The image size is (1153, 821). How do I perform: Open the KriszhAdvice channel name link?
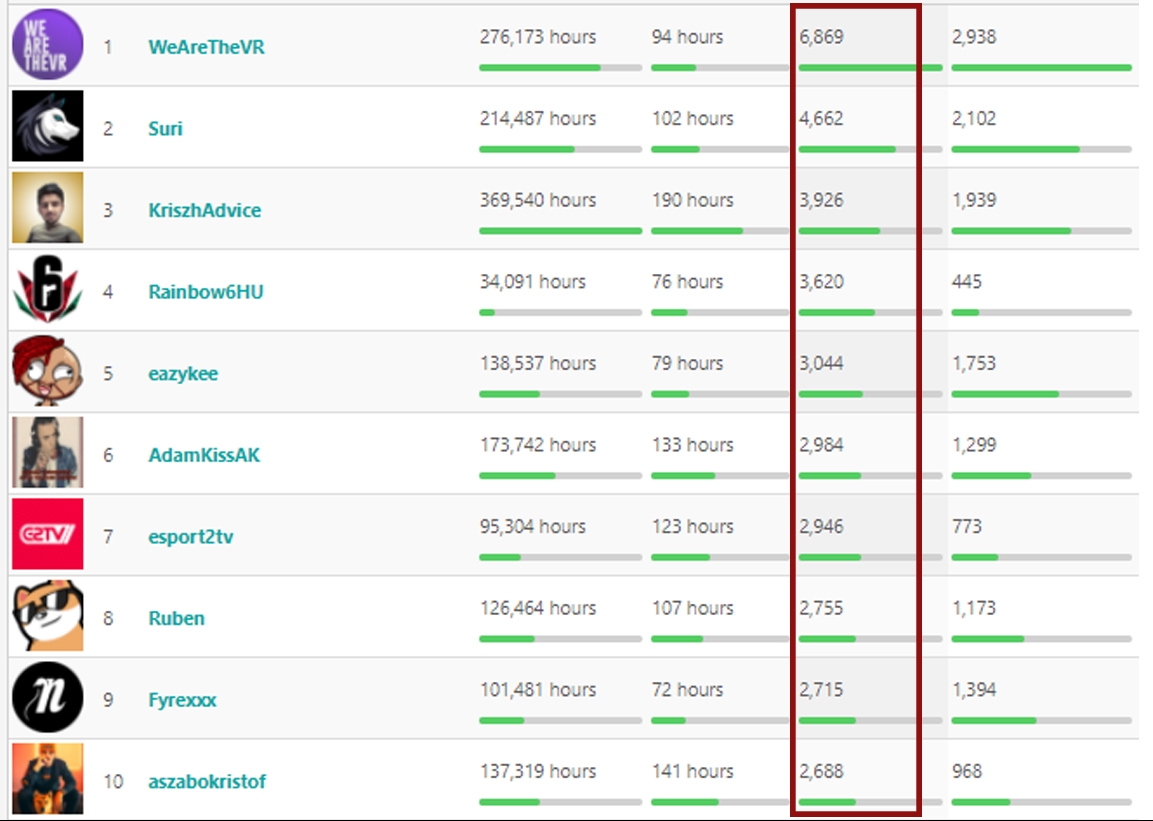tap(204, 211)
